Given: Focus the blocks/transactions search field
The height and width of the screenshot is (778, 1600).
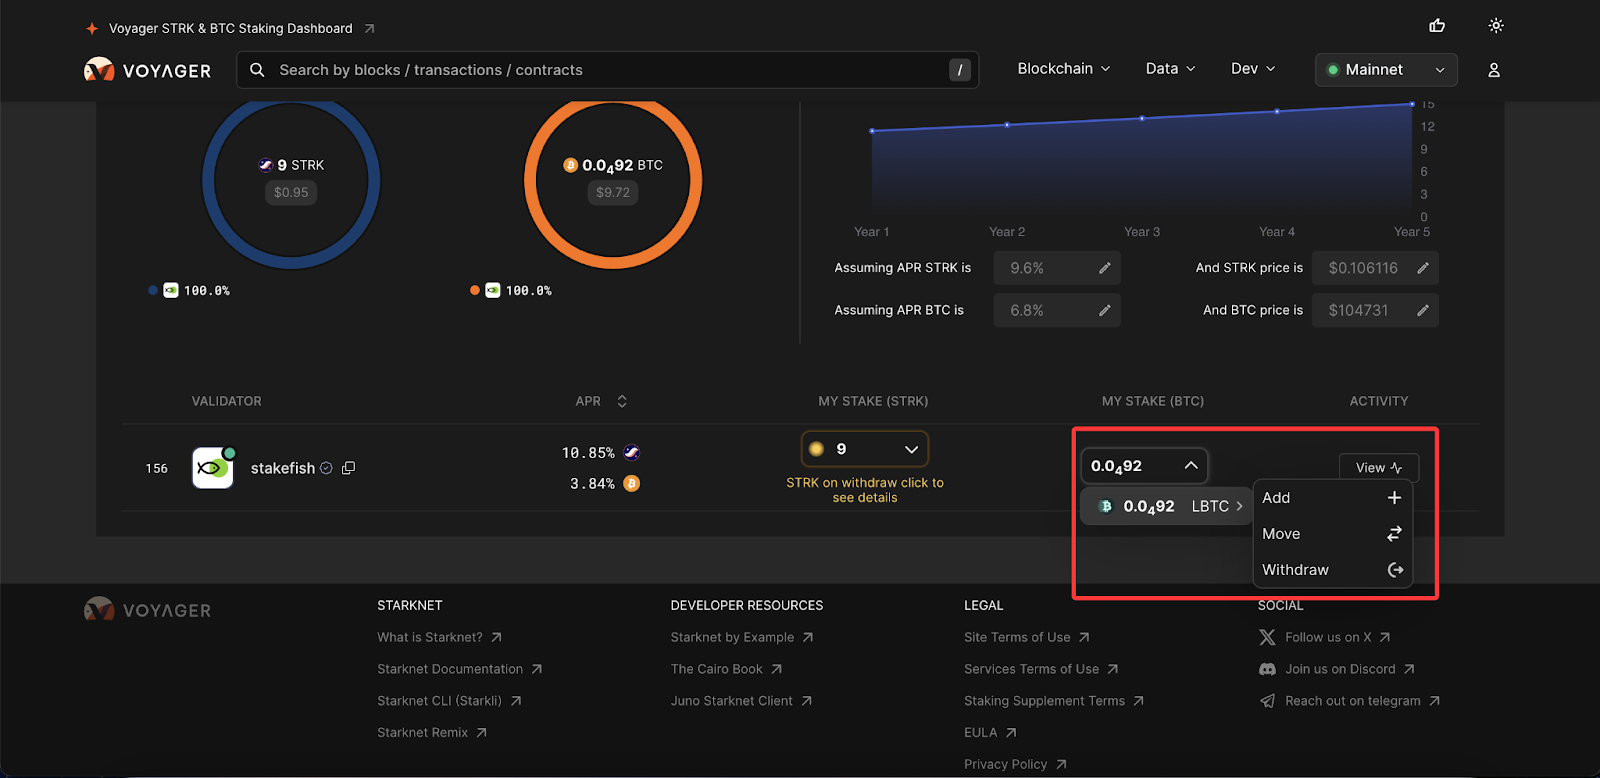Looking at the screenshot, I should pos(600,70).
